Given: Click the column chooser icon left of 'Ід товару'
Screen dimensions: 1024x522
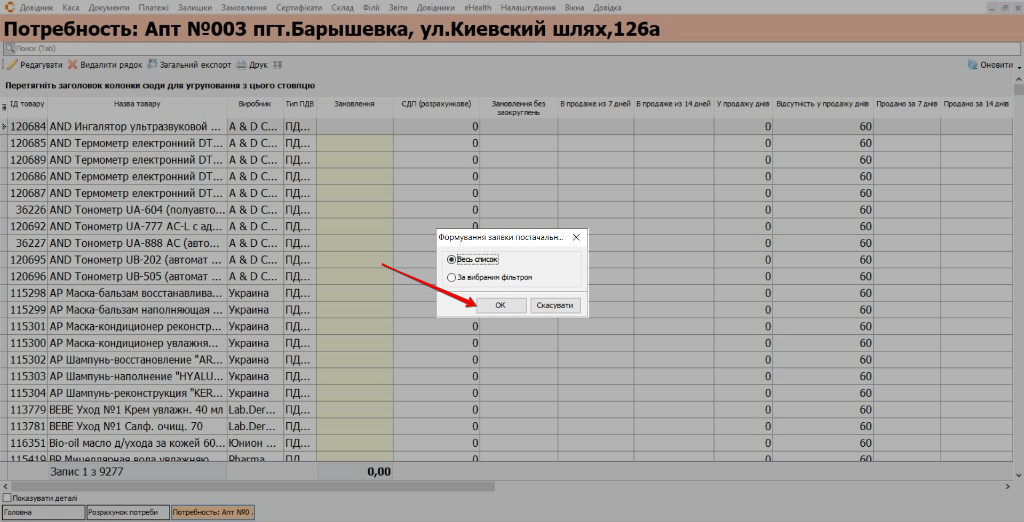Looking at the screenshot, I should [4, 107].
